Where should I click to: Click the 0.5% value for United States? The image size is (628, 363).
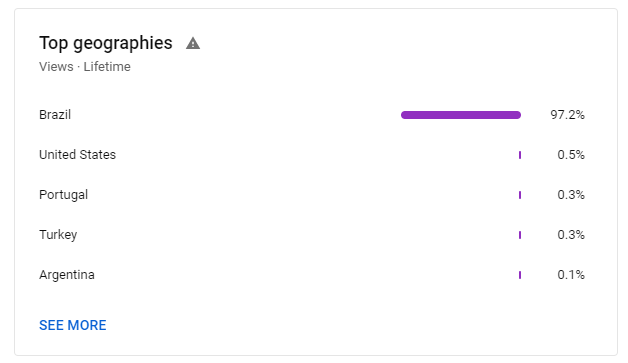coord(571,155)
